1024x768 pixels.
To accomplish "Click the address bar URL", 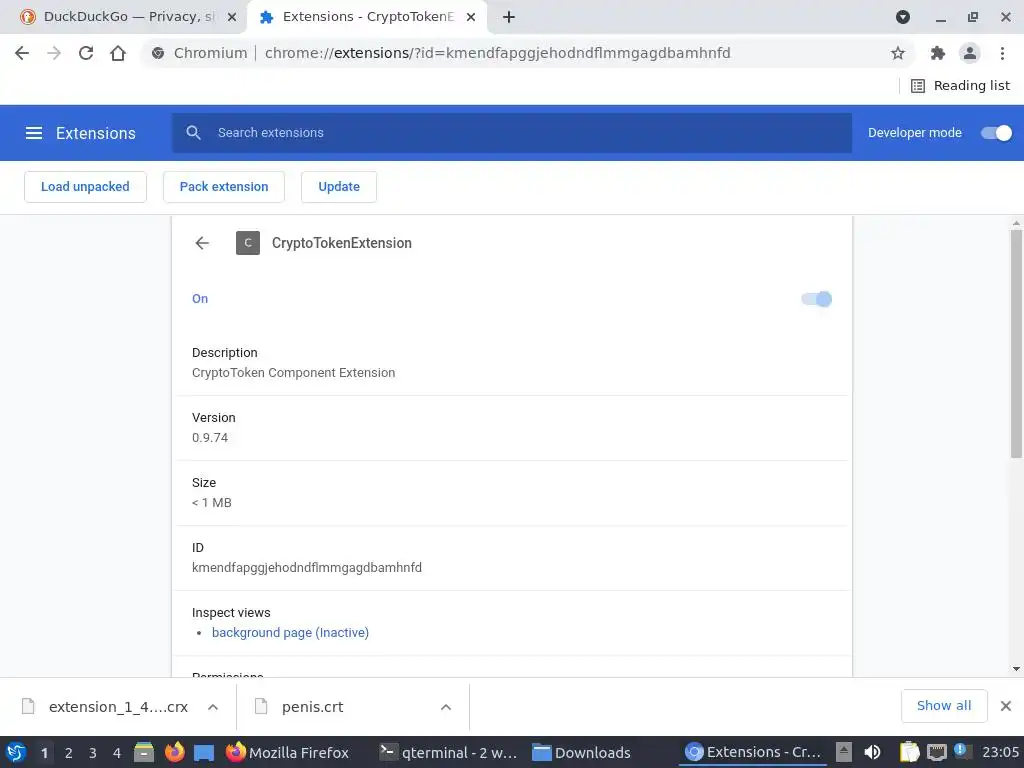I will (x=498, y=53).
